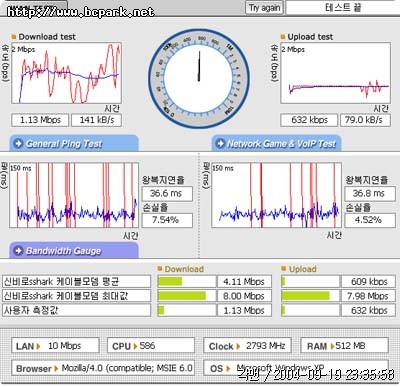
Task: Click the orange arrow beside LAN
Action: coord(38,346)
